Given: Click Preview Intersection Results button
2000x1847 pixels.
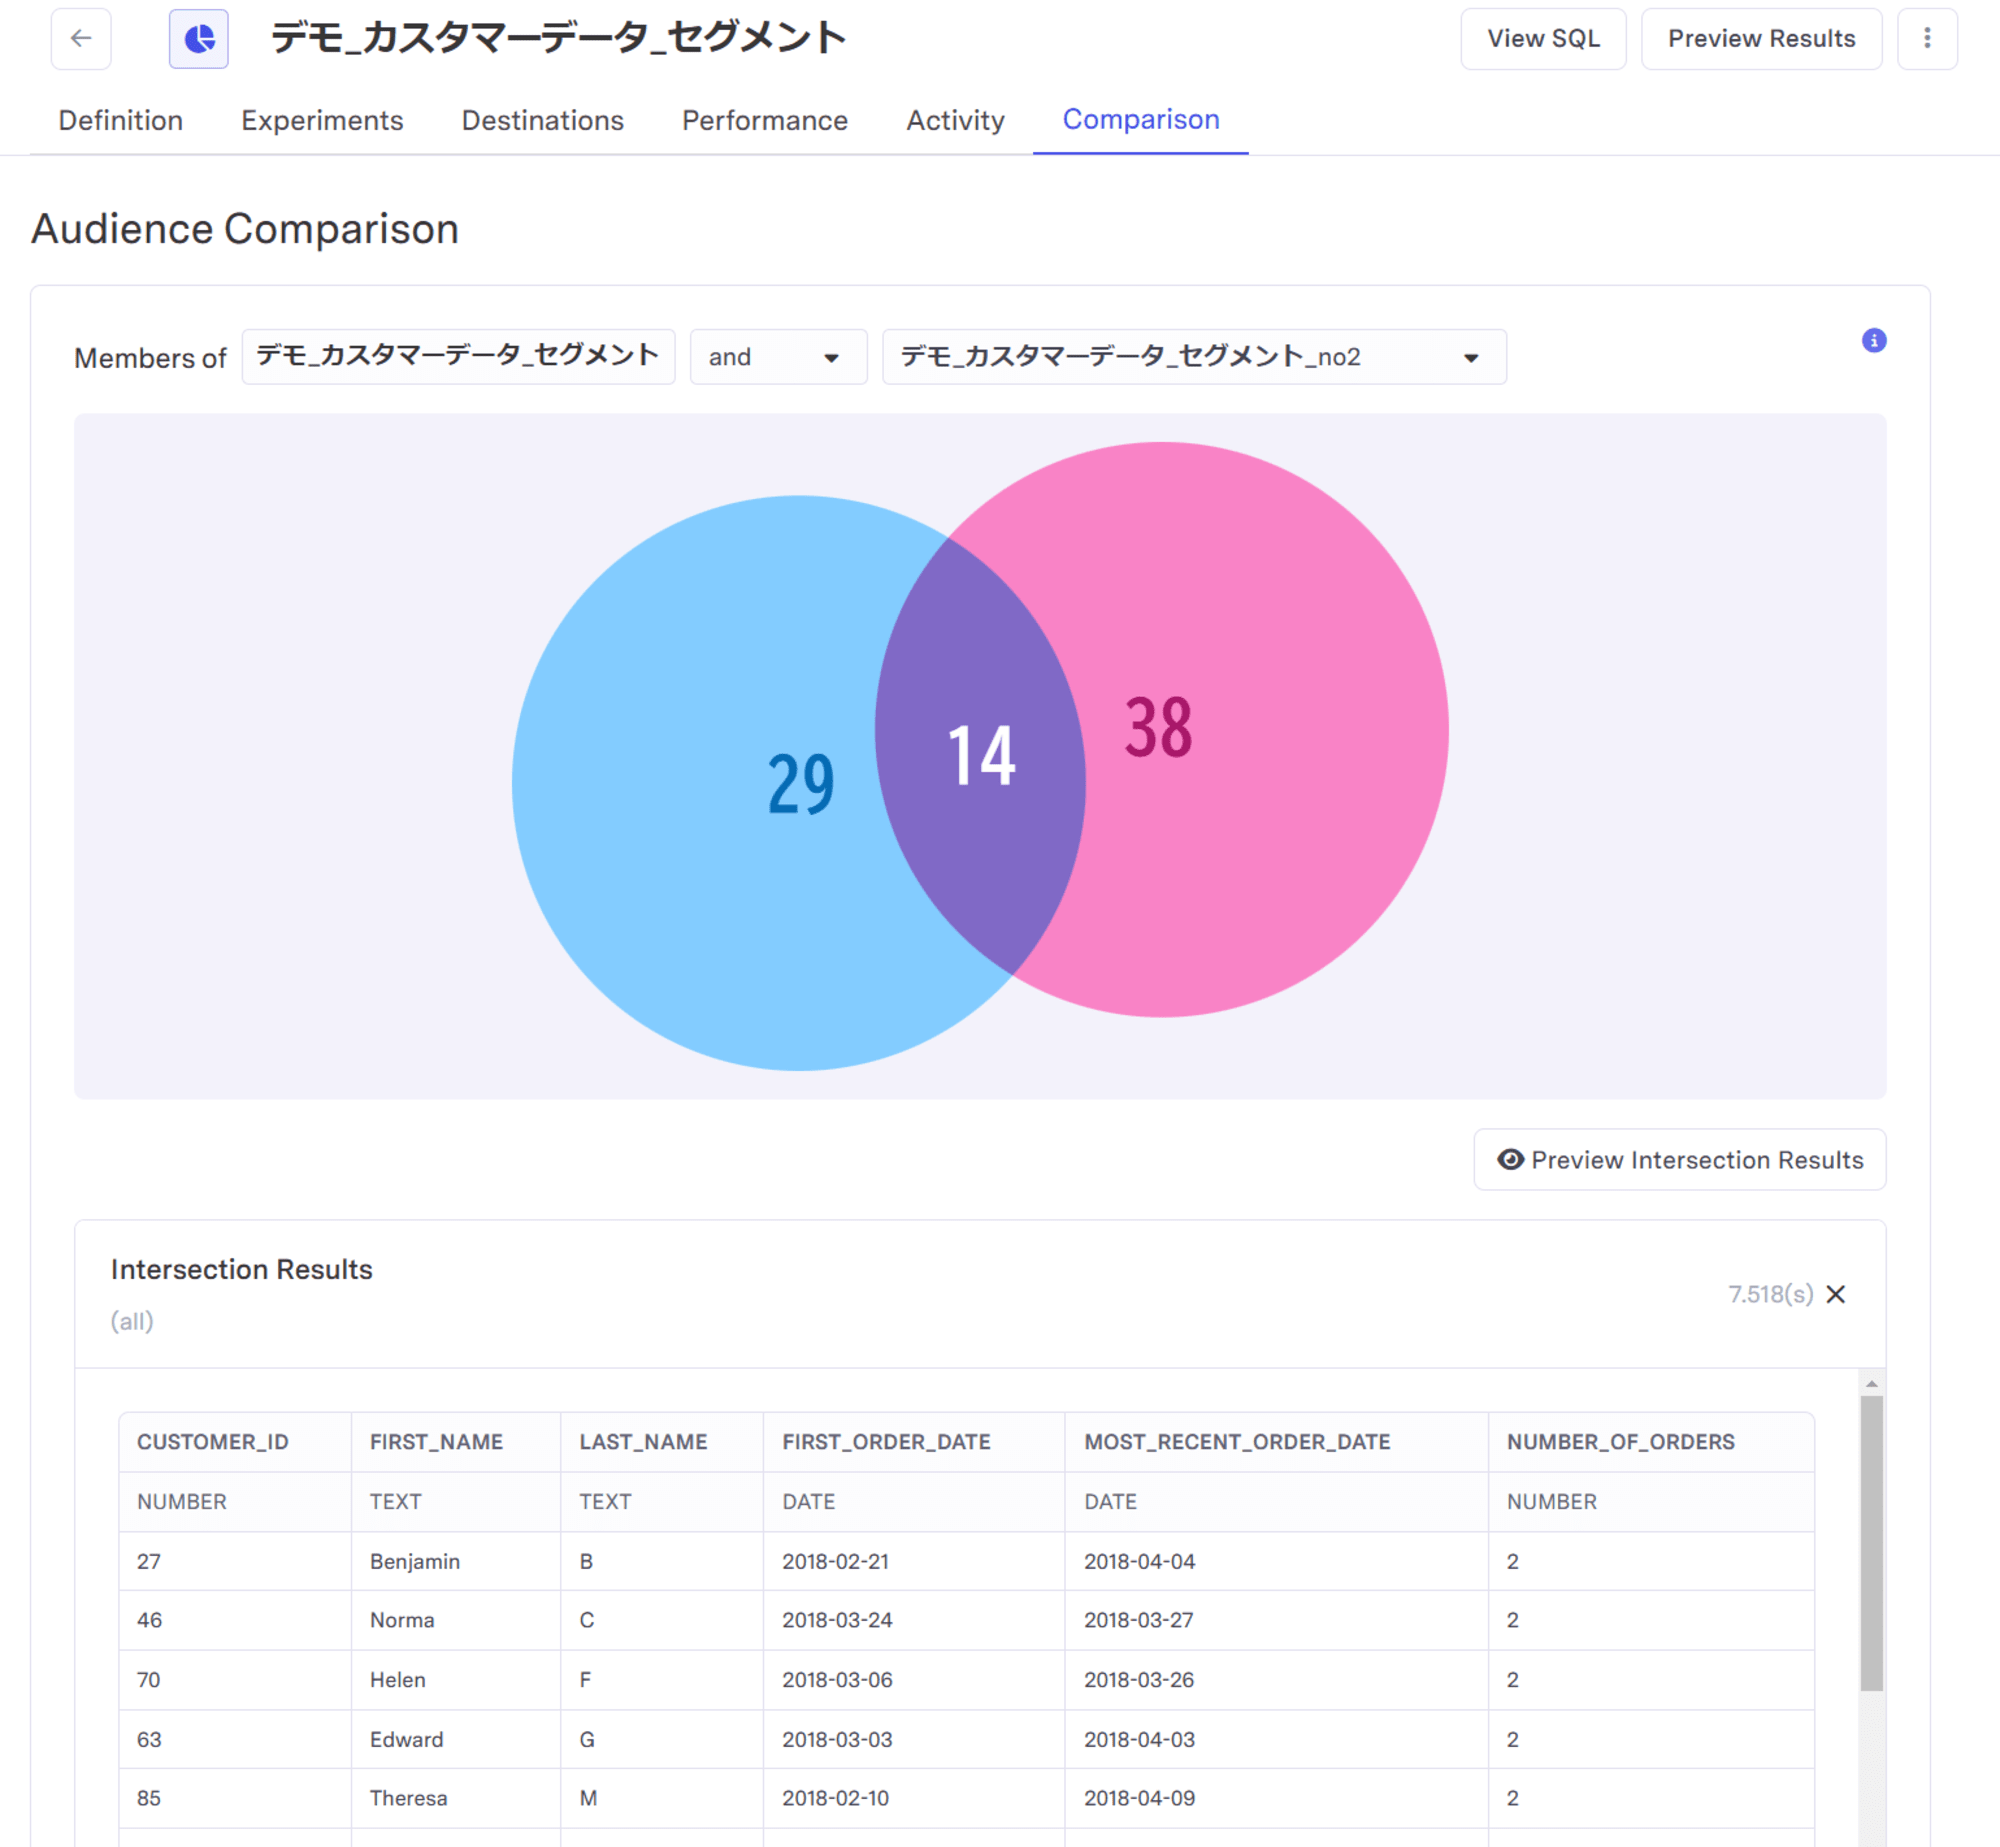Looking at the screenshot, I should [1680, 1160].
